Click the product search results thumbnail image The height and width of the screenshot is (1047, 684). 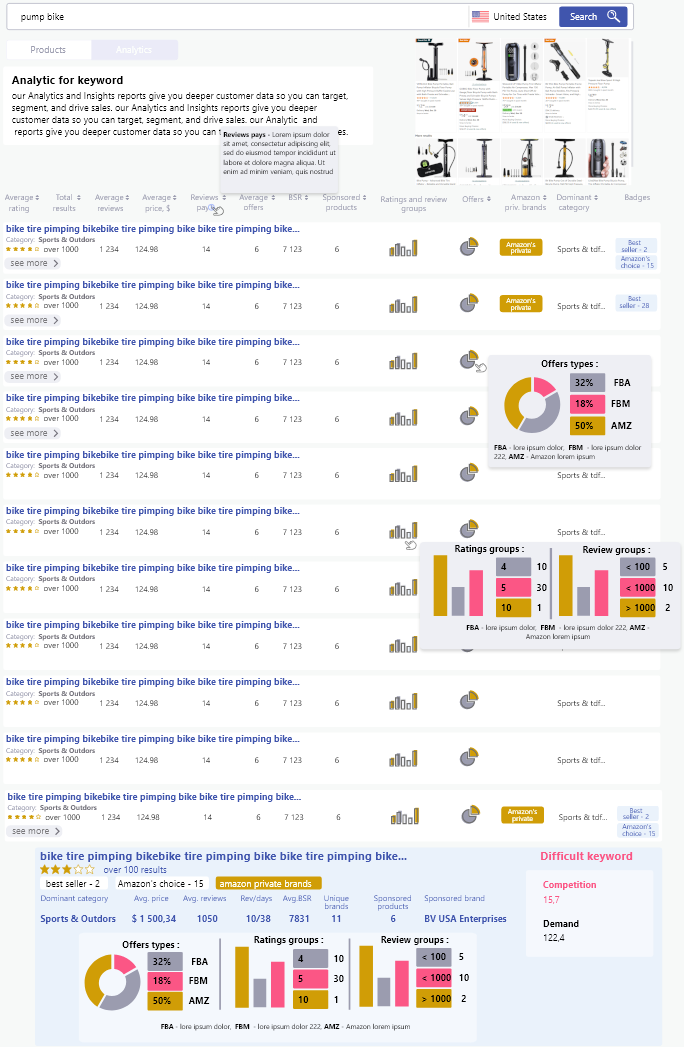pyautogui.click(x=522, y=110)
